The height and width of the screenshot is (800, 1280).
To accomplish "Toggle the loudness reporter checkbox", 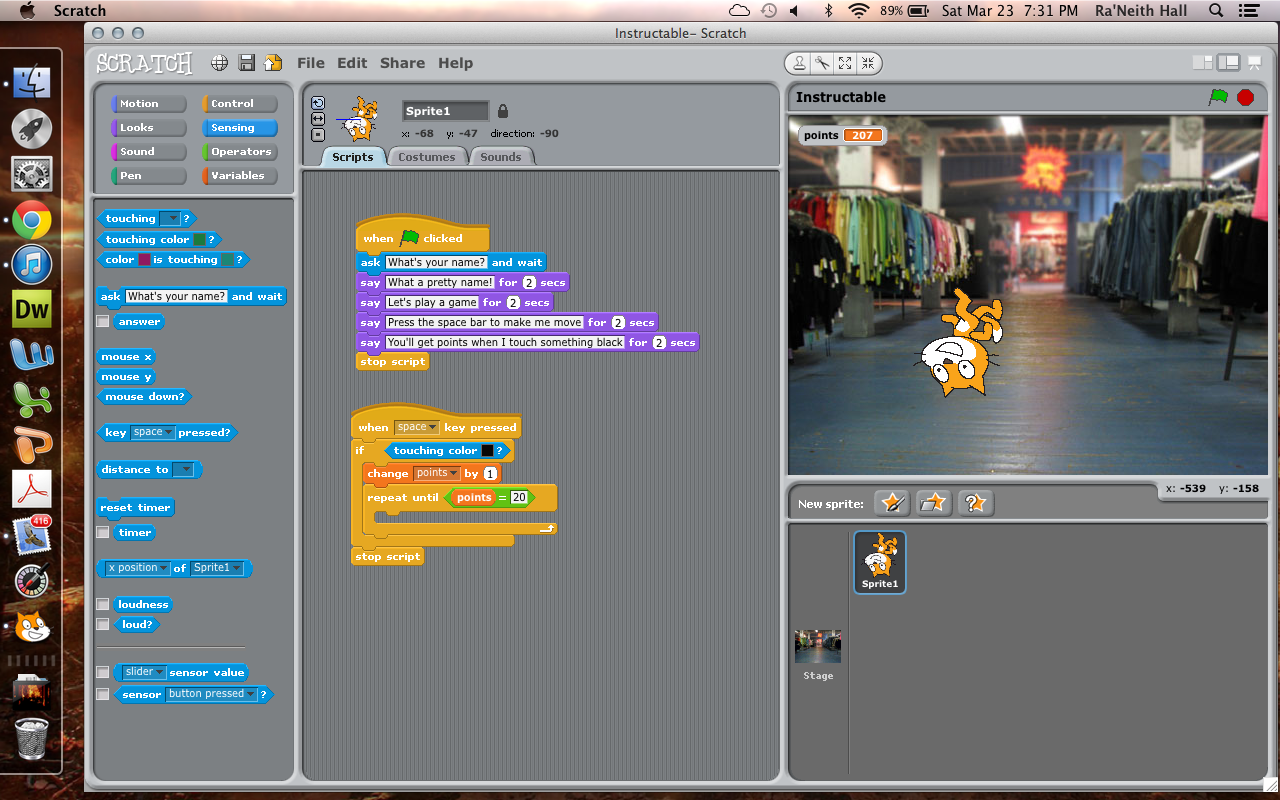I will click(x=102, y=605).
